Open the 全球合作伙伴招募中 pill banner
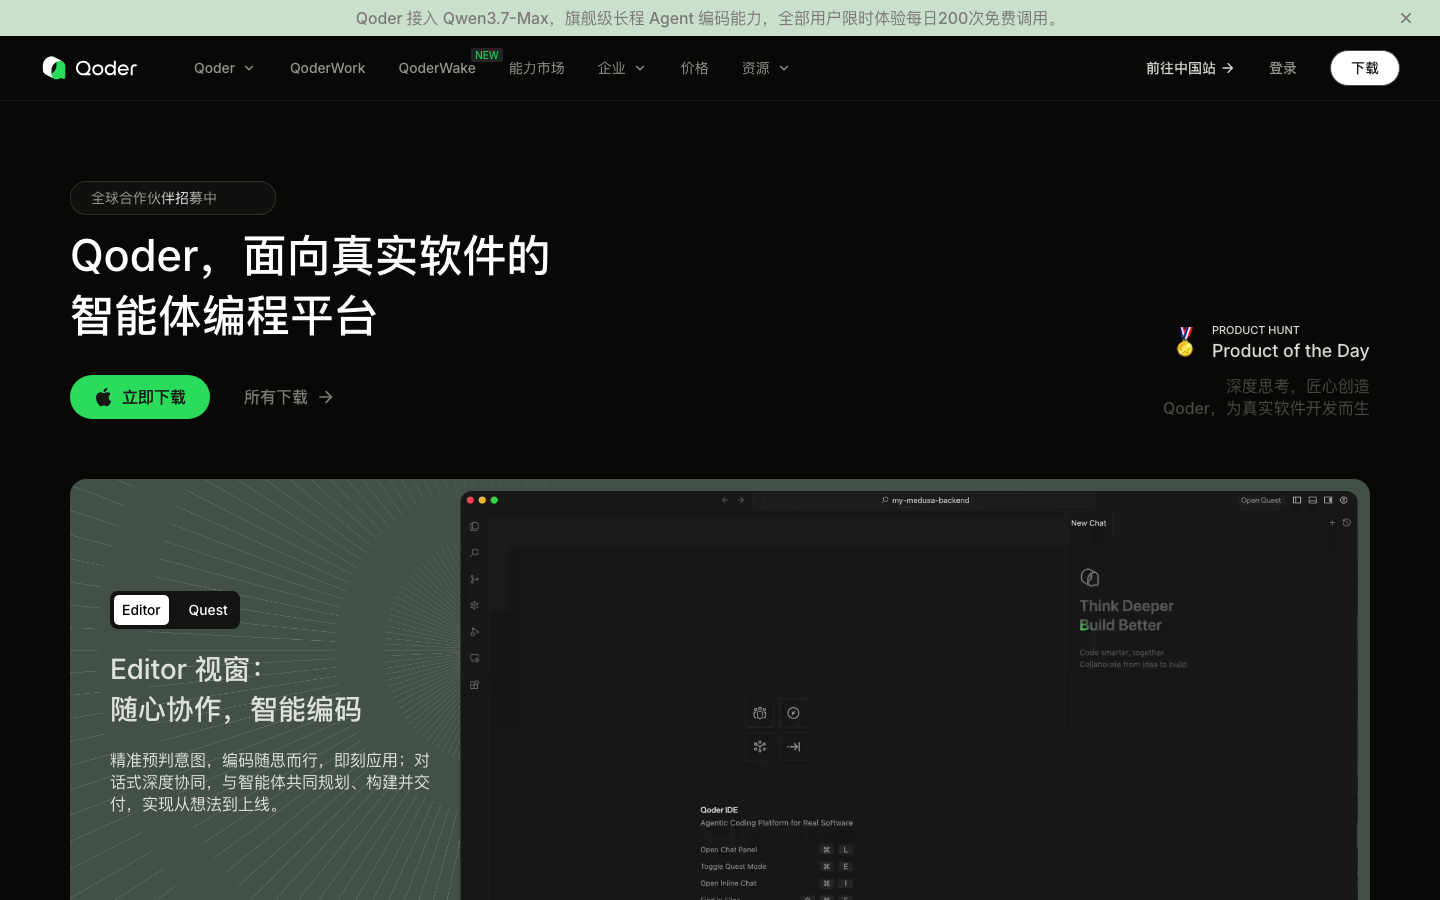Viewport: 1440px width, 900px height. (173, 198)
